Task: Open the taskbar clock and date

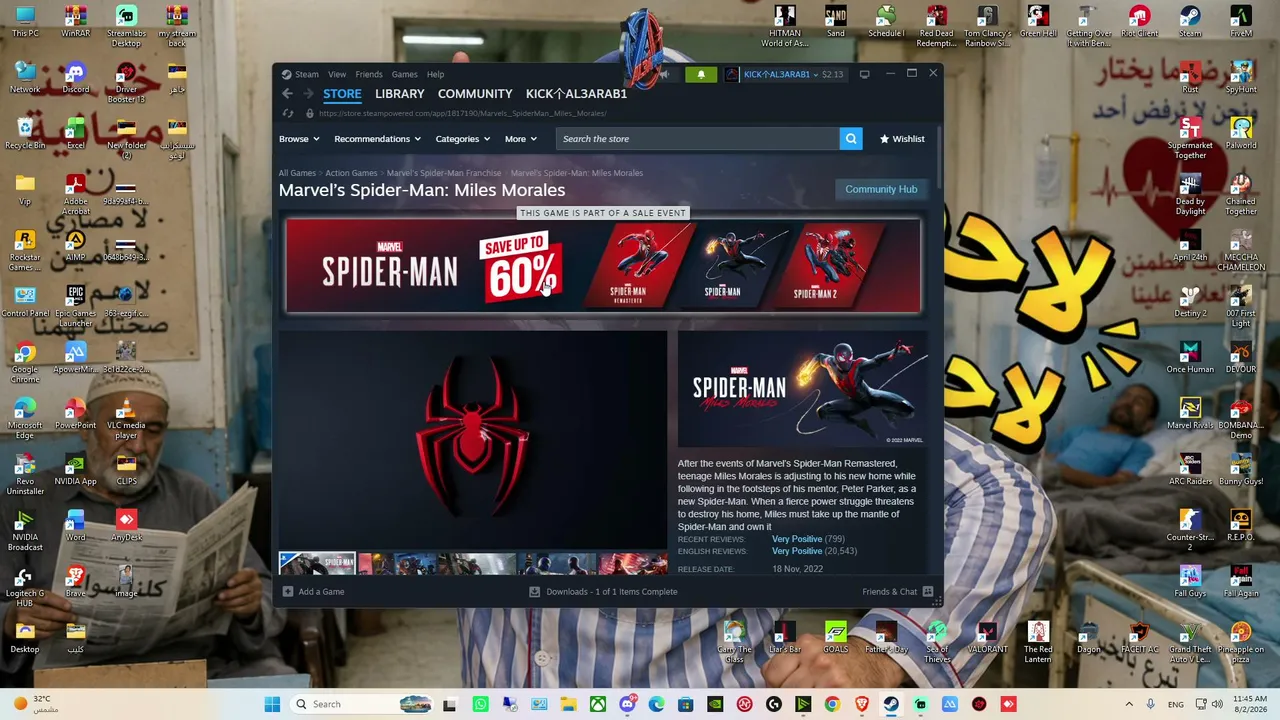Action: pos(1249,704)
